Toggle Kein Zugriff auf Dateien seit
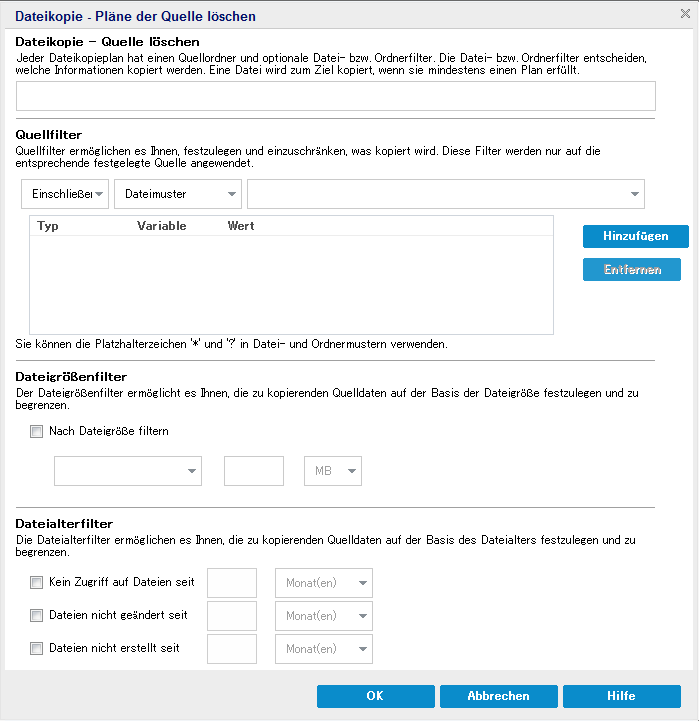 (37, 582)
